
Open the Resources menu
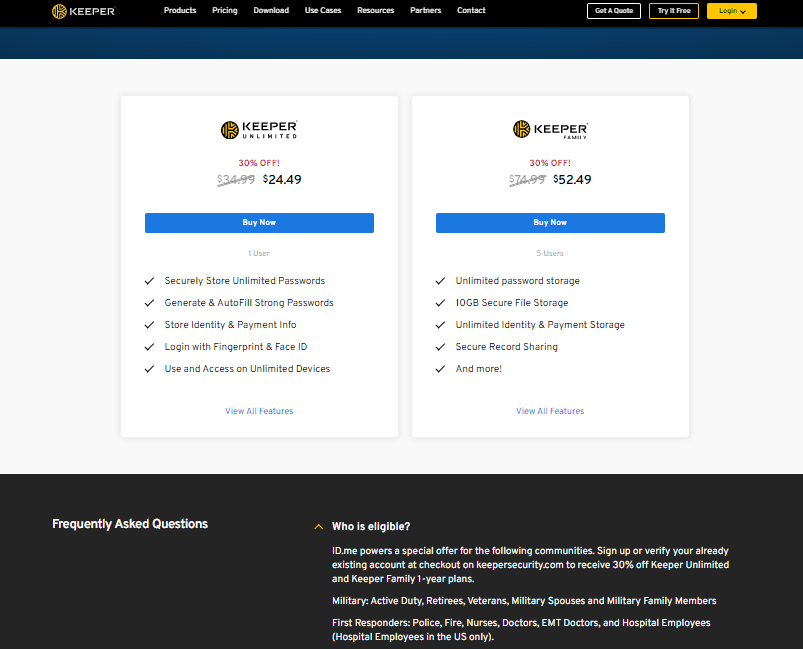375,10
